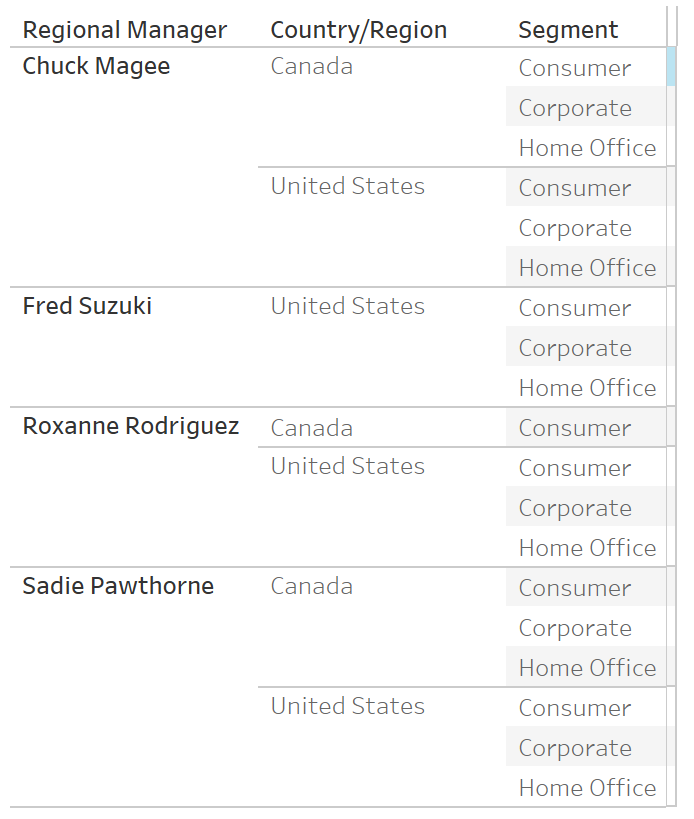Click Canada under Sadie Pawthorne
This screenshot has height=819, width=694.
pyautogui.click(x=312, y=586)
